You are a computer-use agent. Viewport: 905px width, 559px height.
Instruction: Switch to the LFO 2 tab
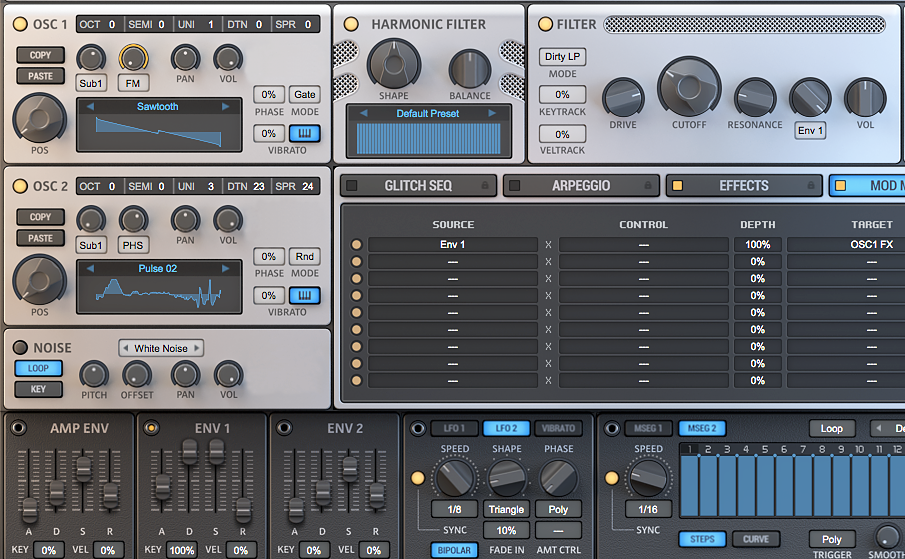click(506, 428)
